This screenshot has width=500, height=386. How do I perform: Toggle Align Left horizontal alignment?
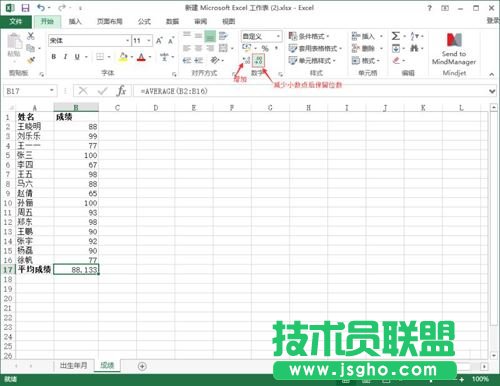[187, 48]
